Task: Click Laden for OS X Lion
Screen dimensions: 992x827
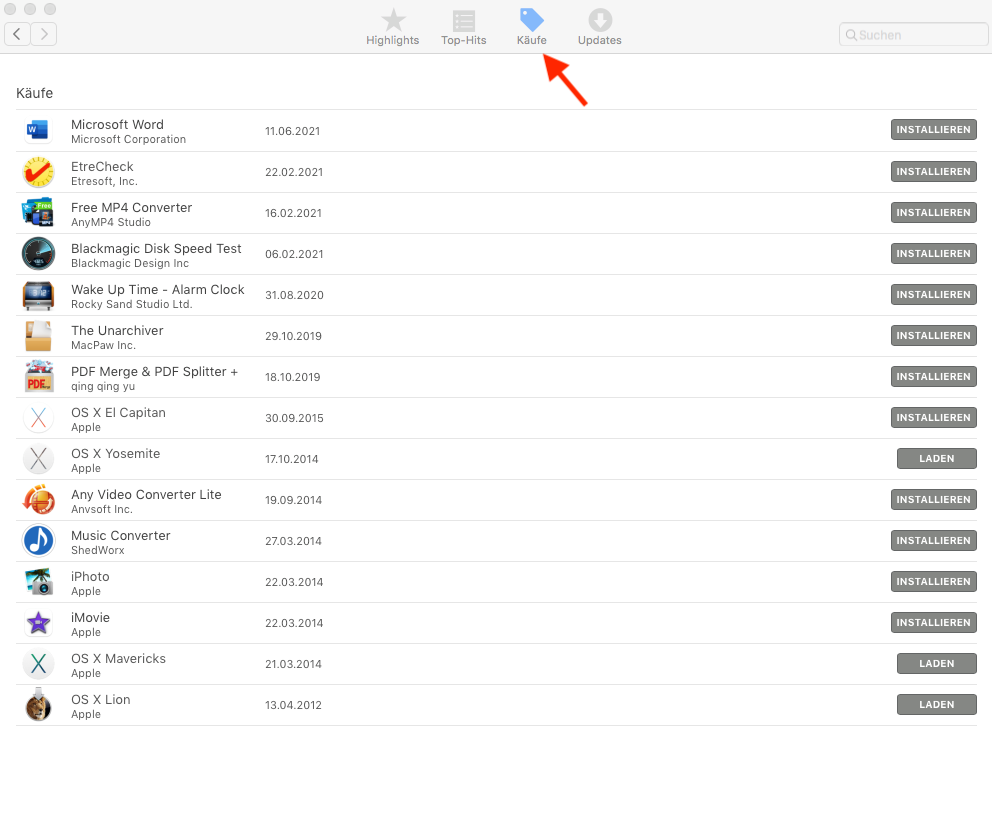Action: click(936, 705)
